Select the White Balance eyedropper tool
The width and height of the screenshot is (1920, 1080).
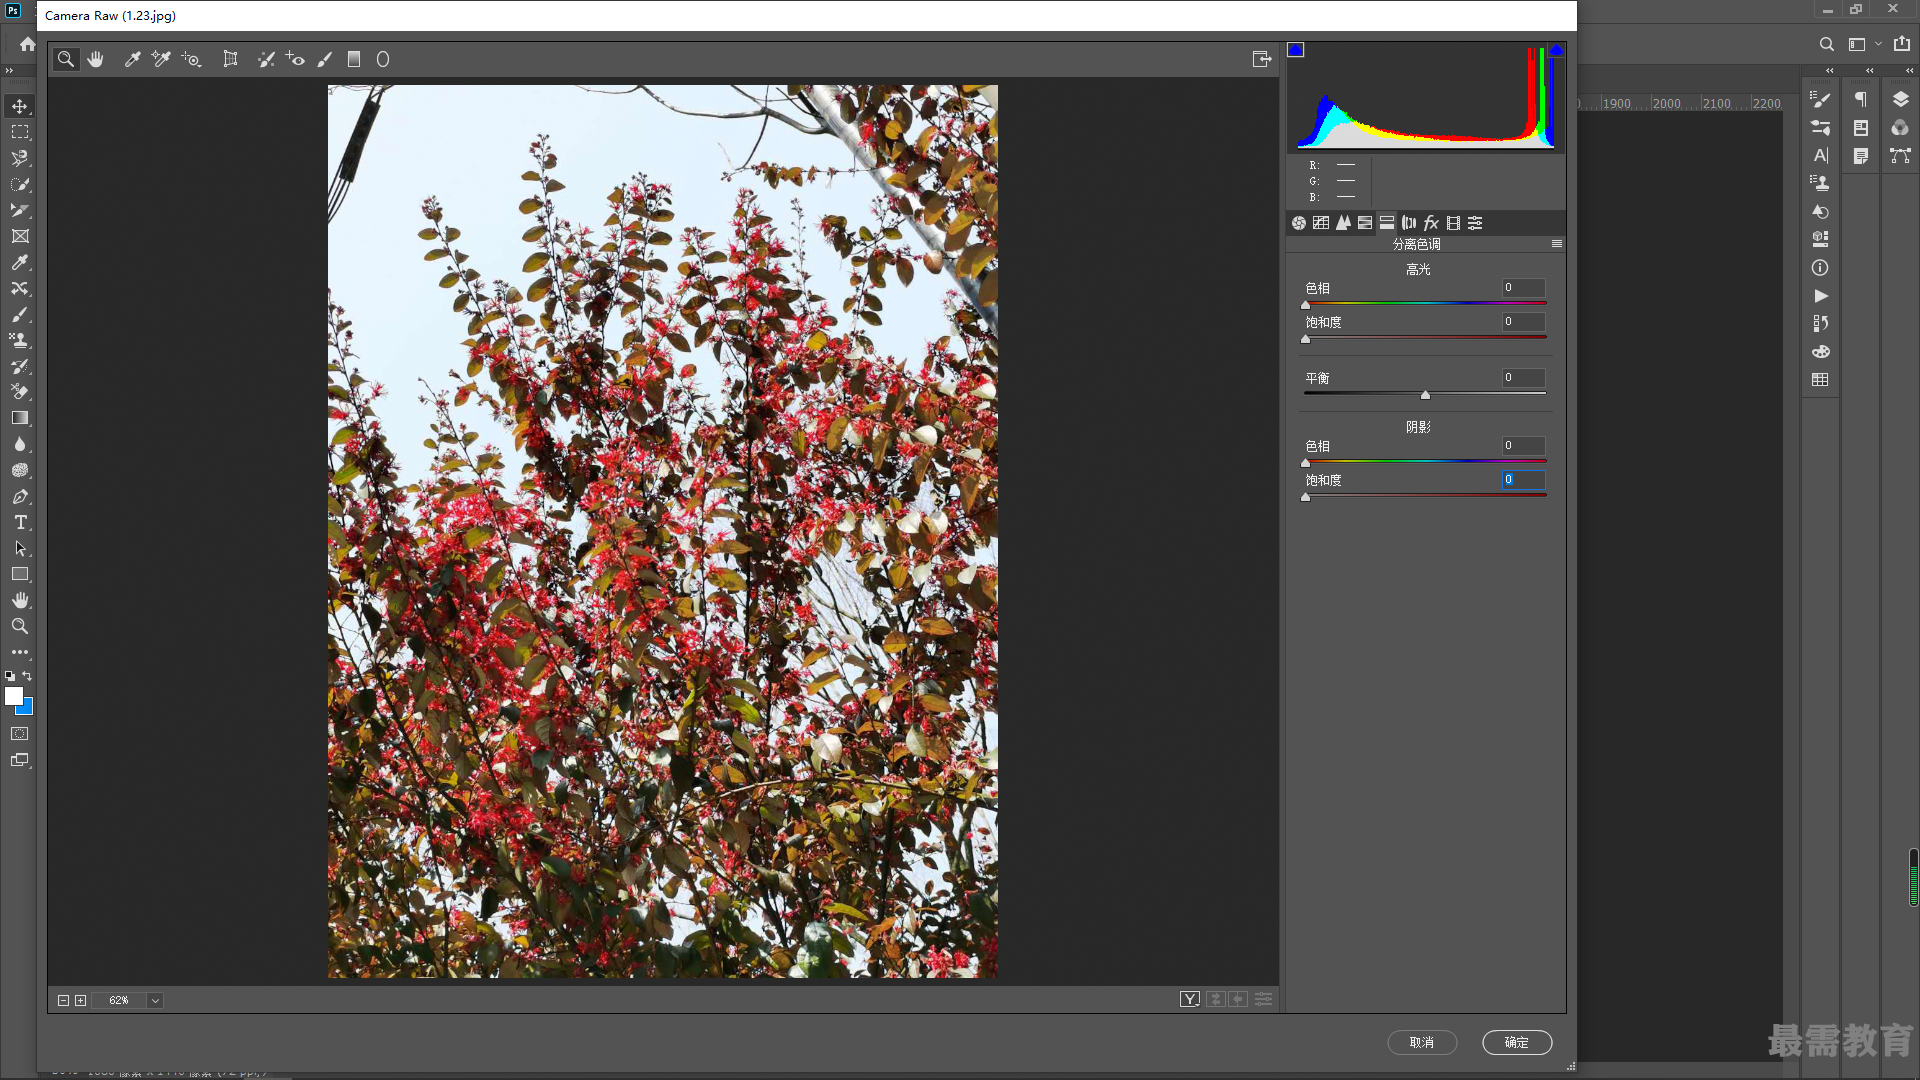132,59
